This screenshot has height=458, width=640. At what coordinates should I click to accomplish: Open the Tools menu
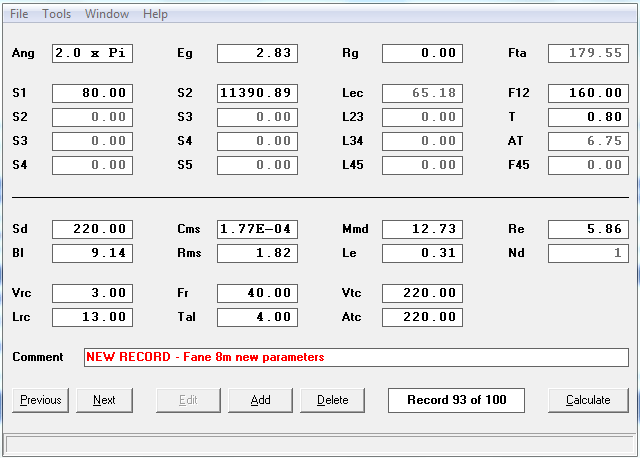tap(57, 14)
